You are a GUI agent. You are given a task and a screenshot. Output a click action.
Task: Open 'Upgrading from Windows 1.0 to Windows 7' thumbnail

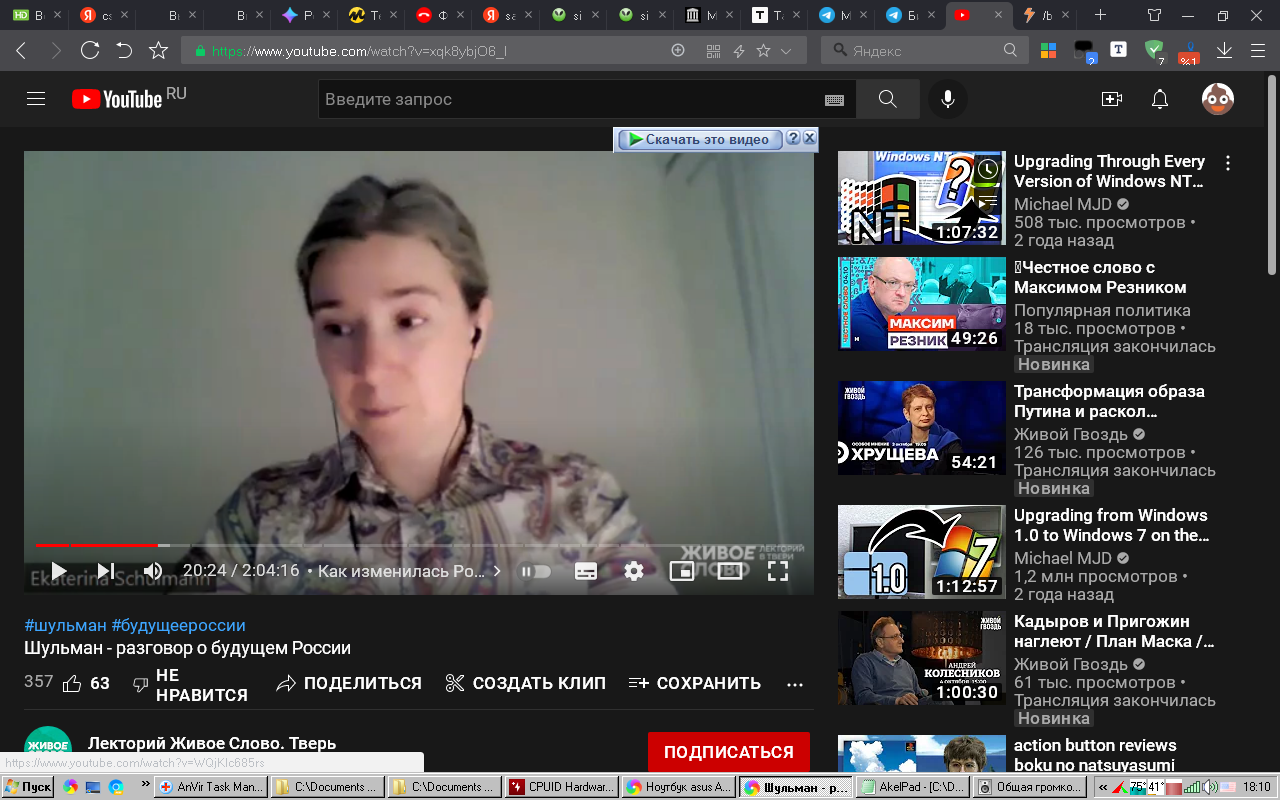pyautogui.click(x=921, y=552)
